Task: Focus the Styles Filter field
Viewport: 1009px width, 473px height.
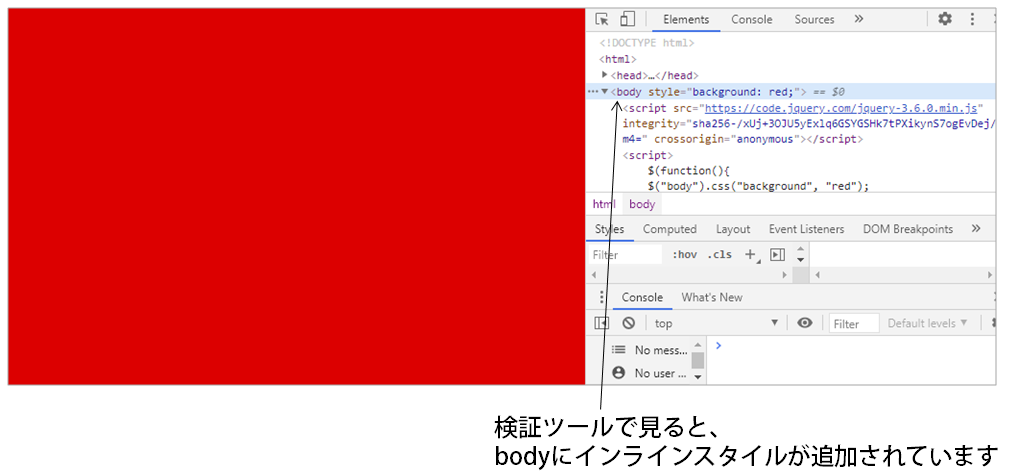Action: [625, 254]
